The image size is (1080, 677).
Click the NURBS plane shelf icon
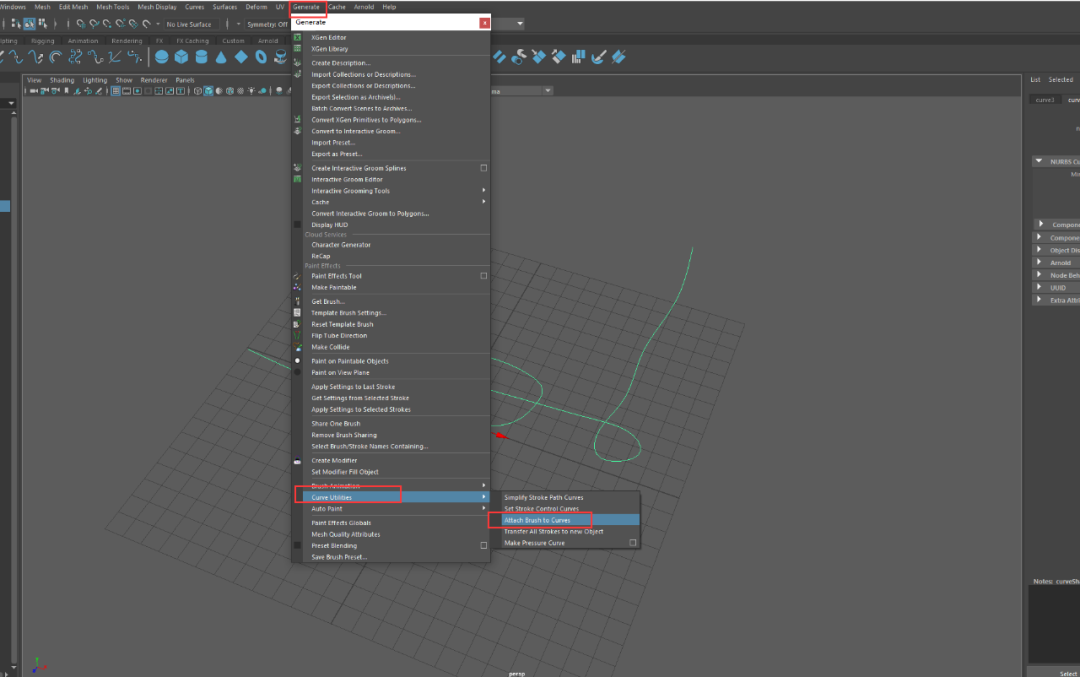(241, 56)
